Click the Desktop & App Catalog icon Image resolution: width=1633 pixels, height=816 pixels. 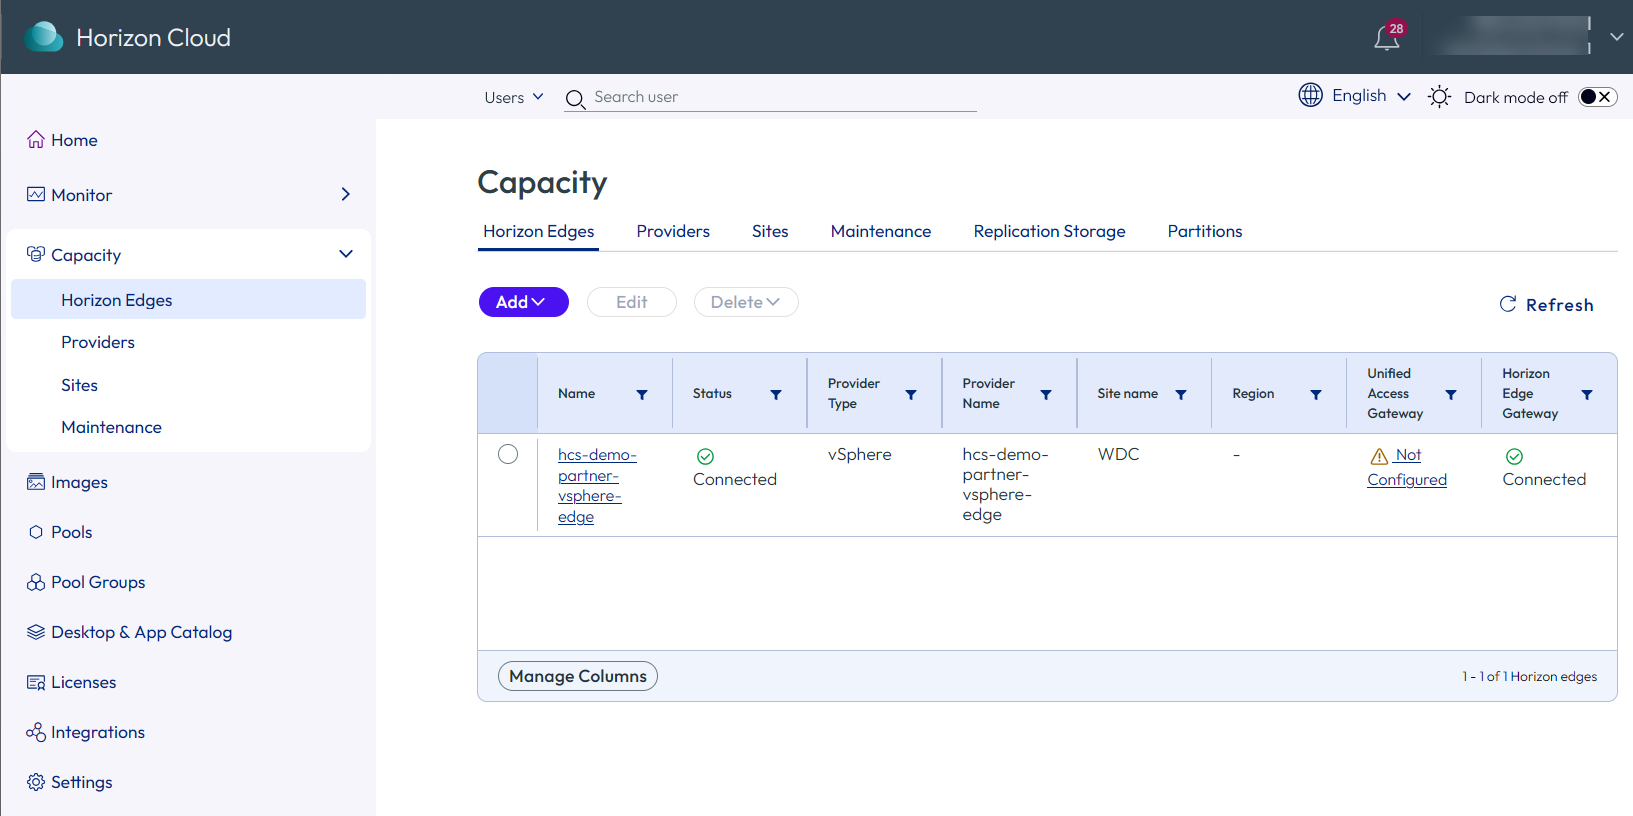coord(36,632)
